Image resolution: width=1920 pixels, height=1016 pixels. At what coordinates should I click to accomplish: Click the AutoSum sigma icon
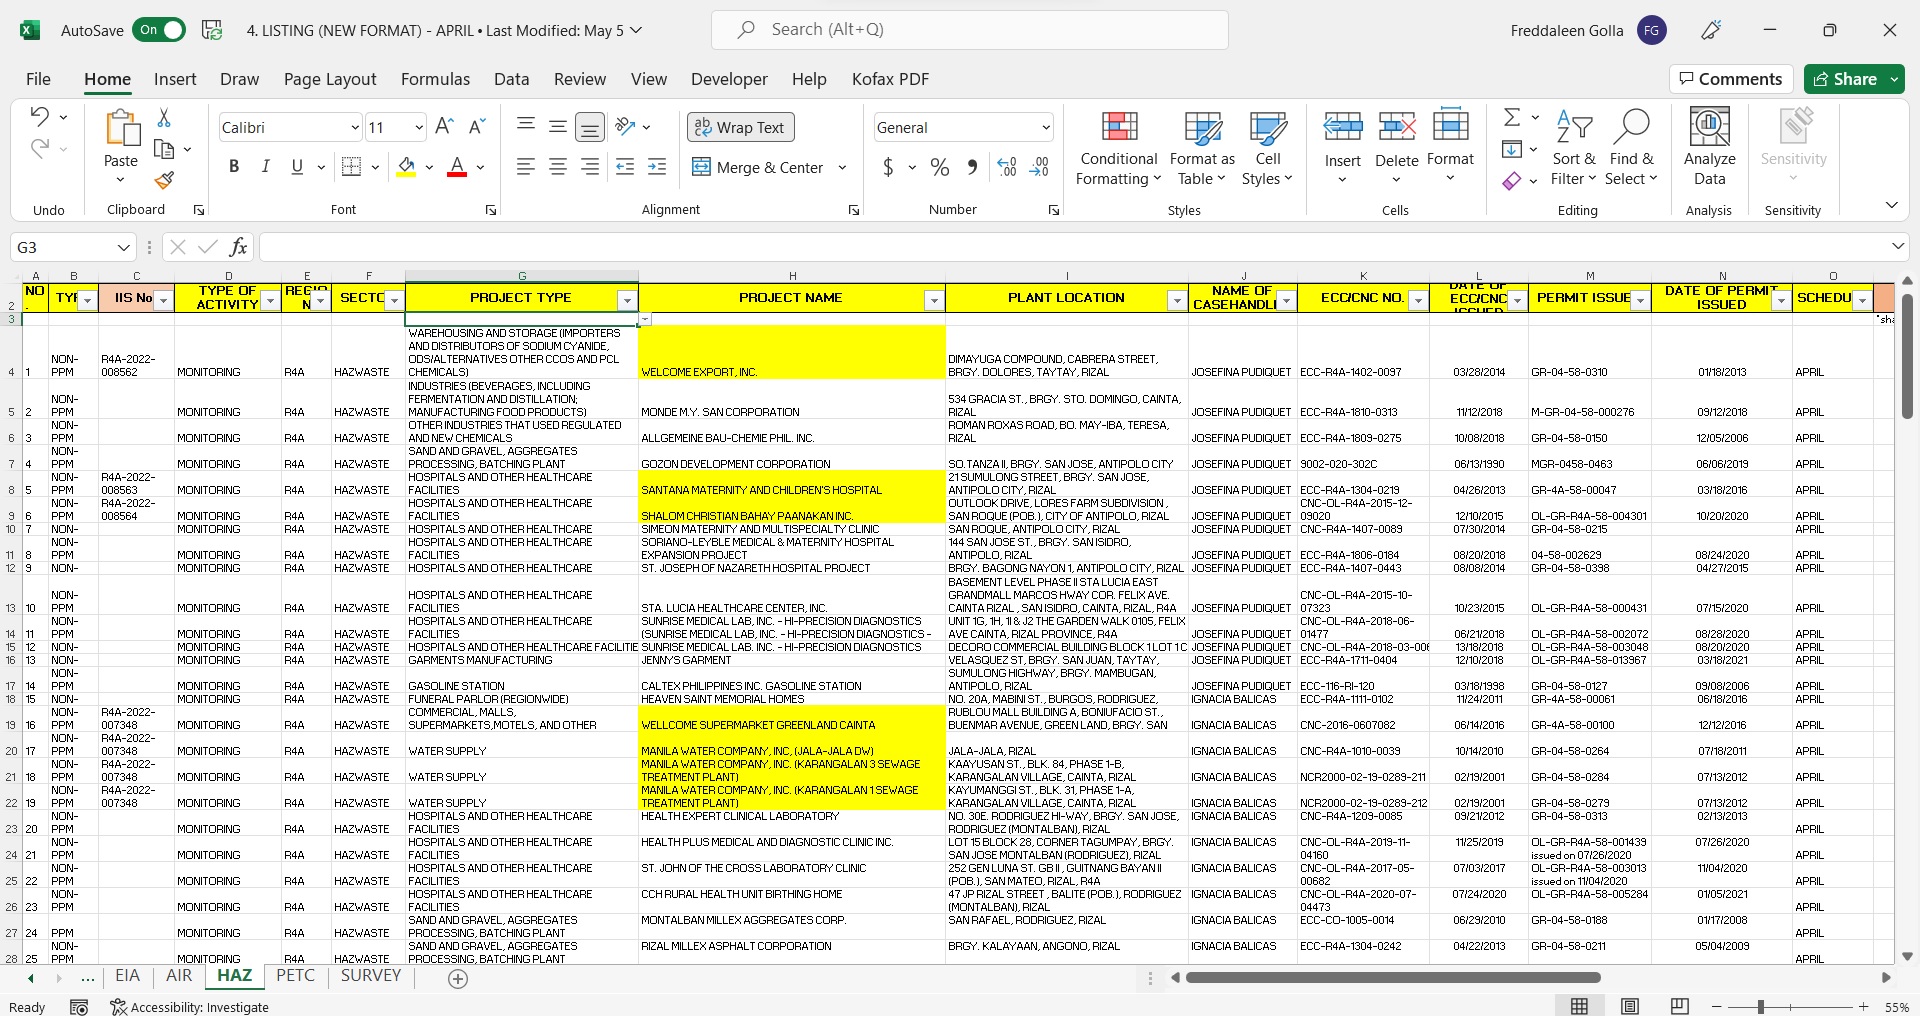coord(1512,118)
